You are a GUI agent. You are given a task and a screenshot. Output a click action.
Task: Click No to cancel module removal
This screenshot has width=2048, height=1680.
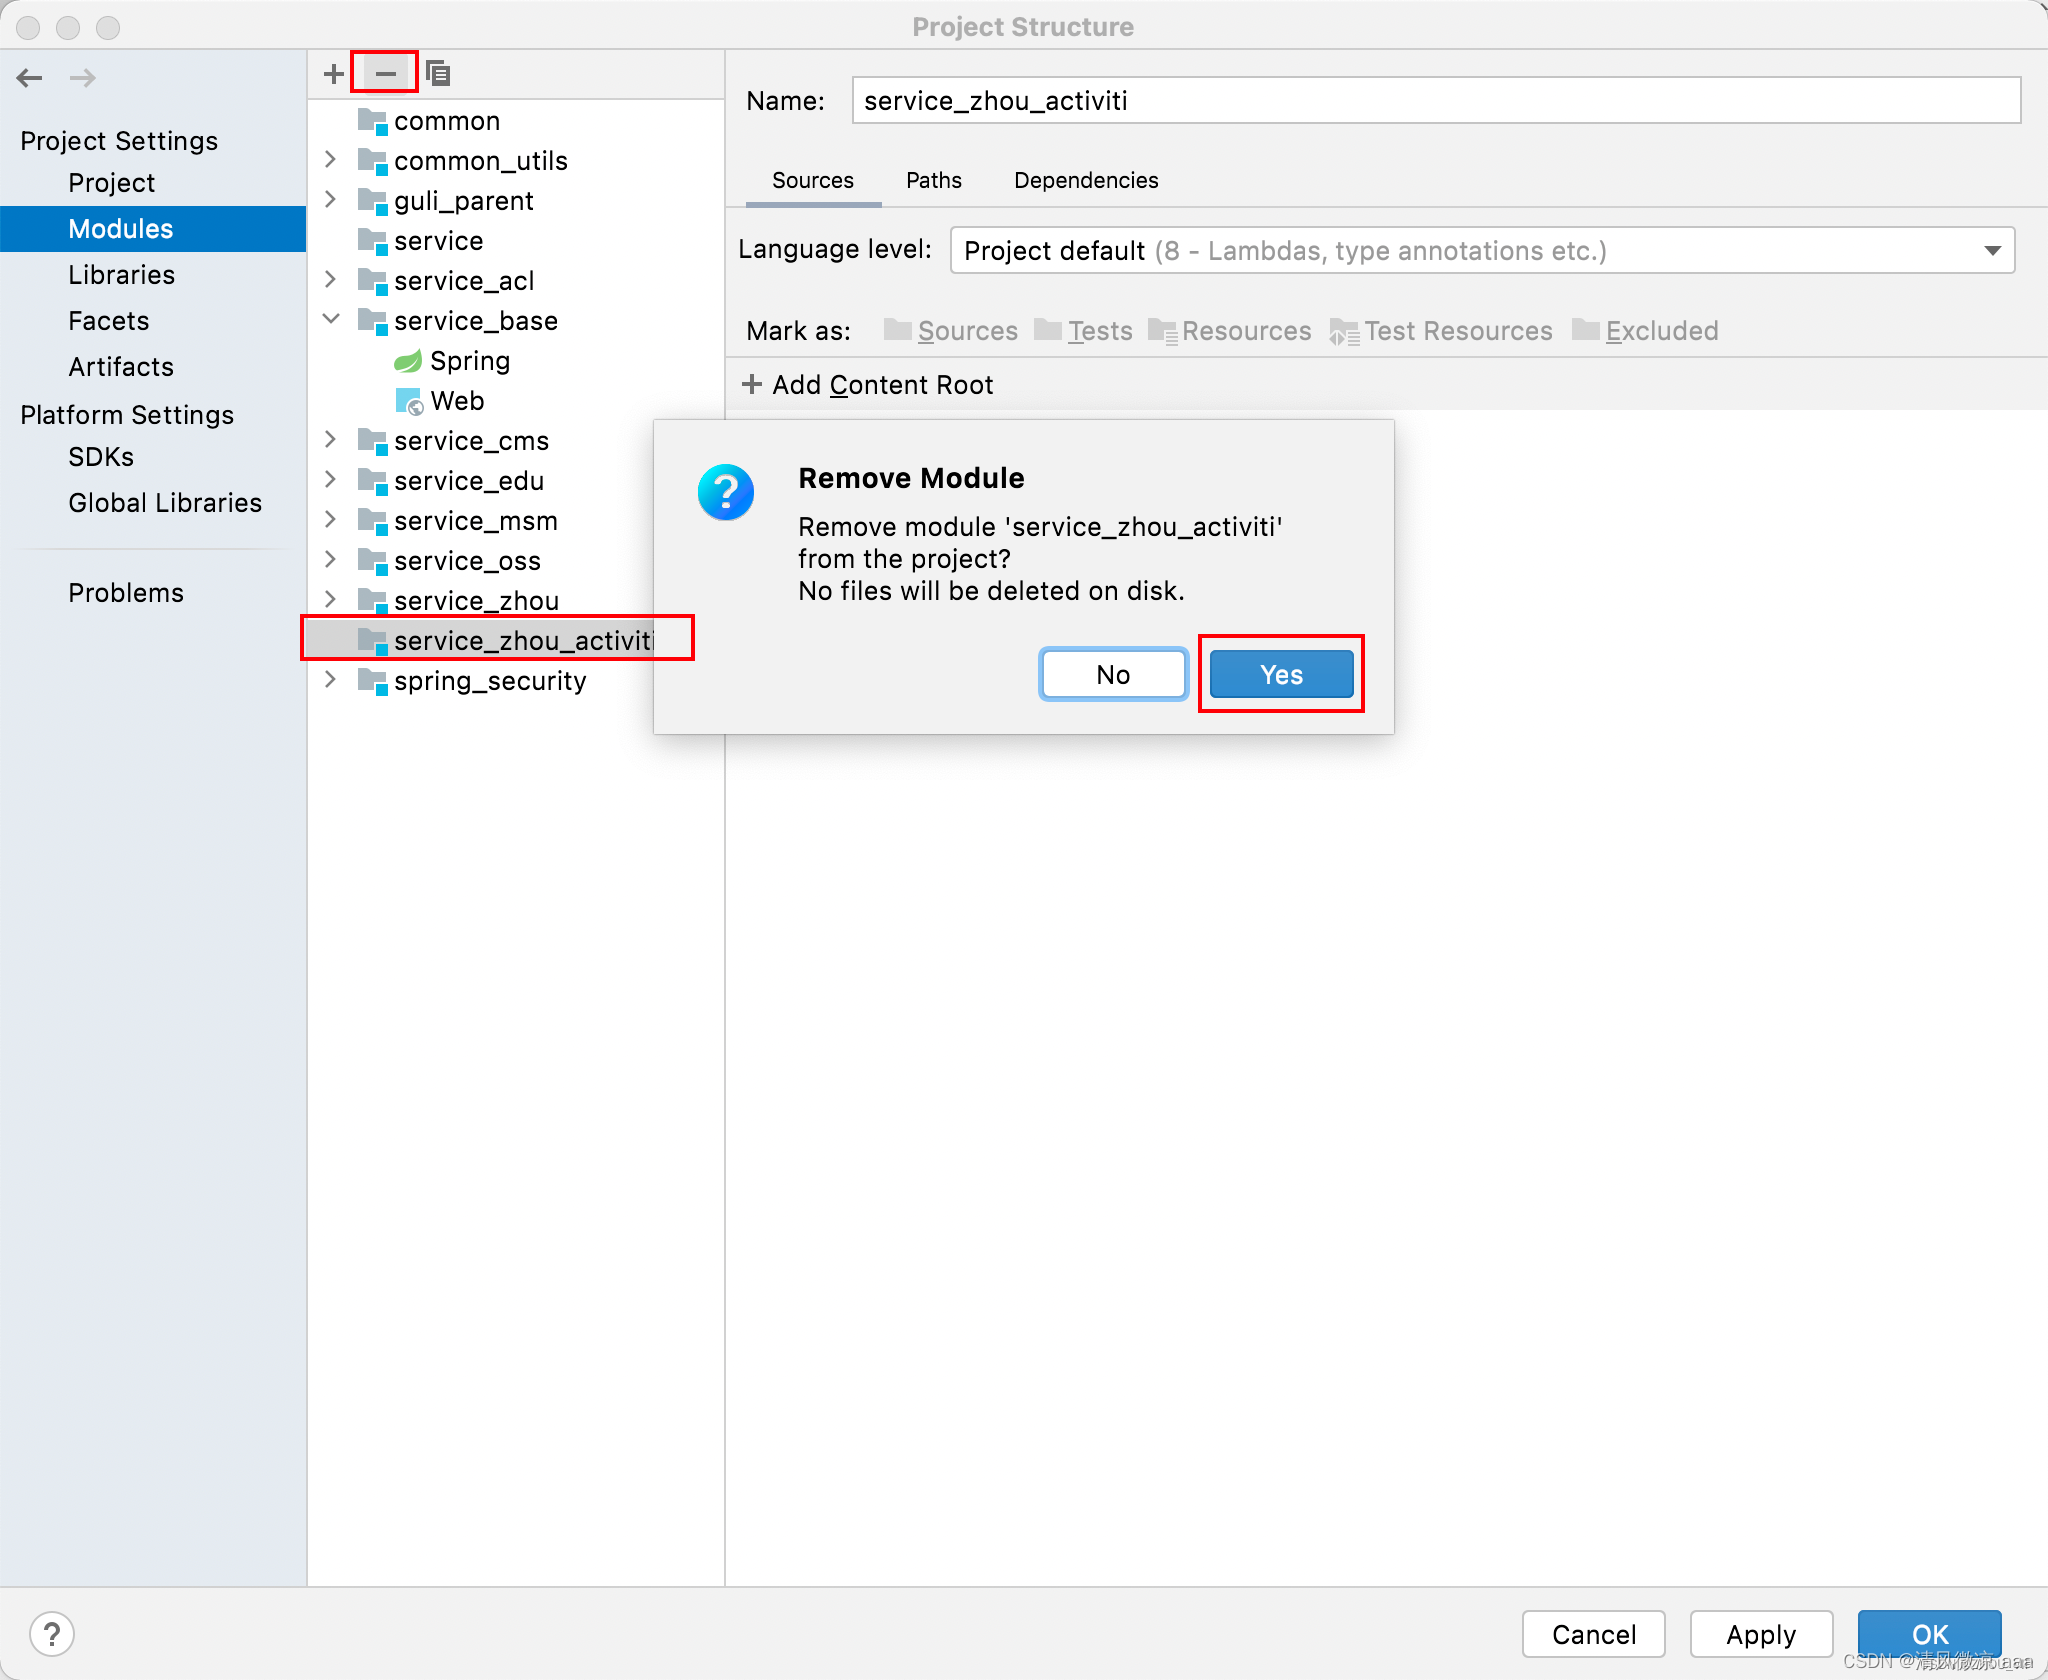pos(1114,675)
